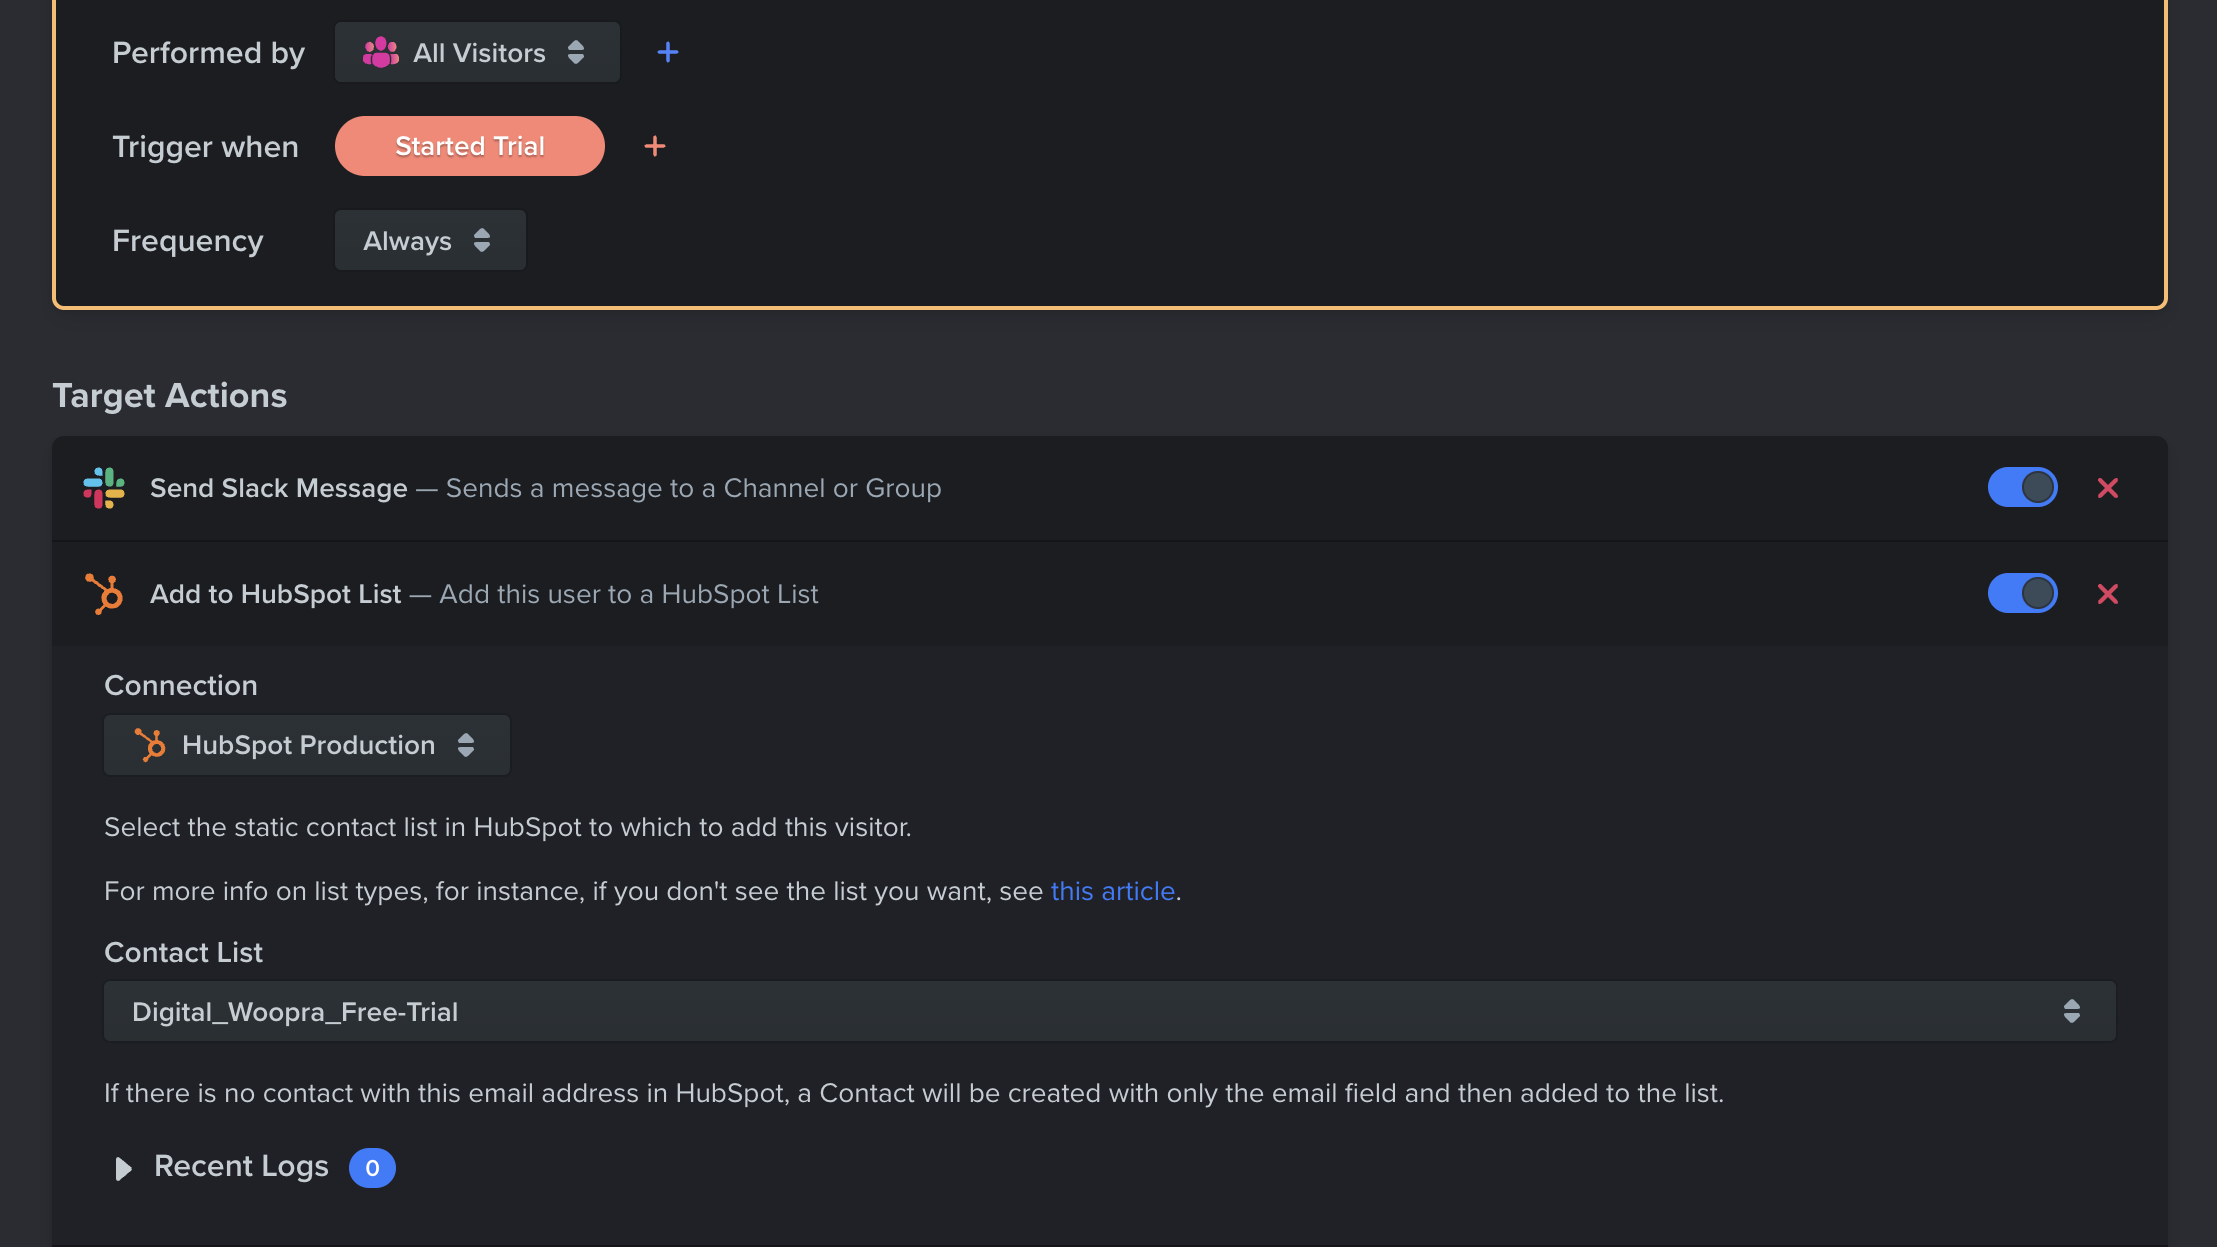This screenshot has height=1247, width=2217.
Task: Disable the Send Slack Message toggle
Action: pyautogui.click(x=2022, y=487)
